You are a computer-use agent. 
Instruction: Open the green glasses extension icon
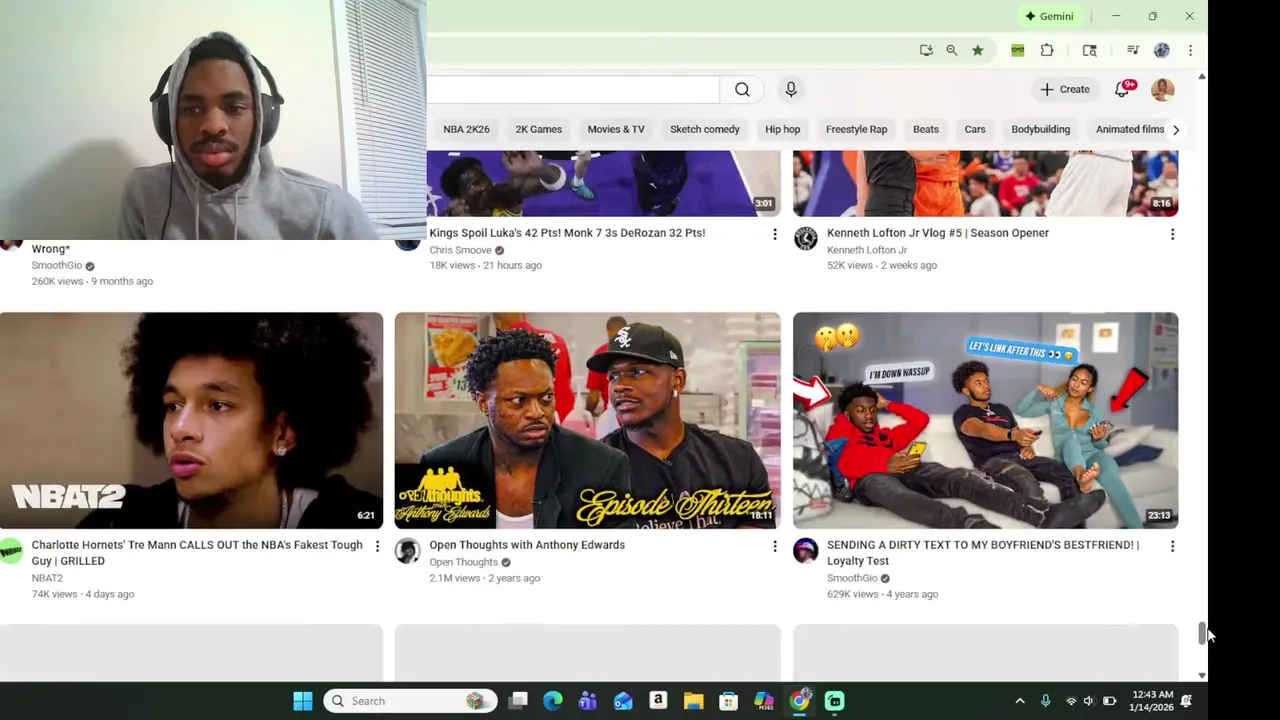(x=1018, y=50)
